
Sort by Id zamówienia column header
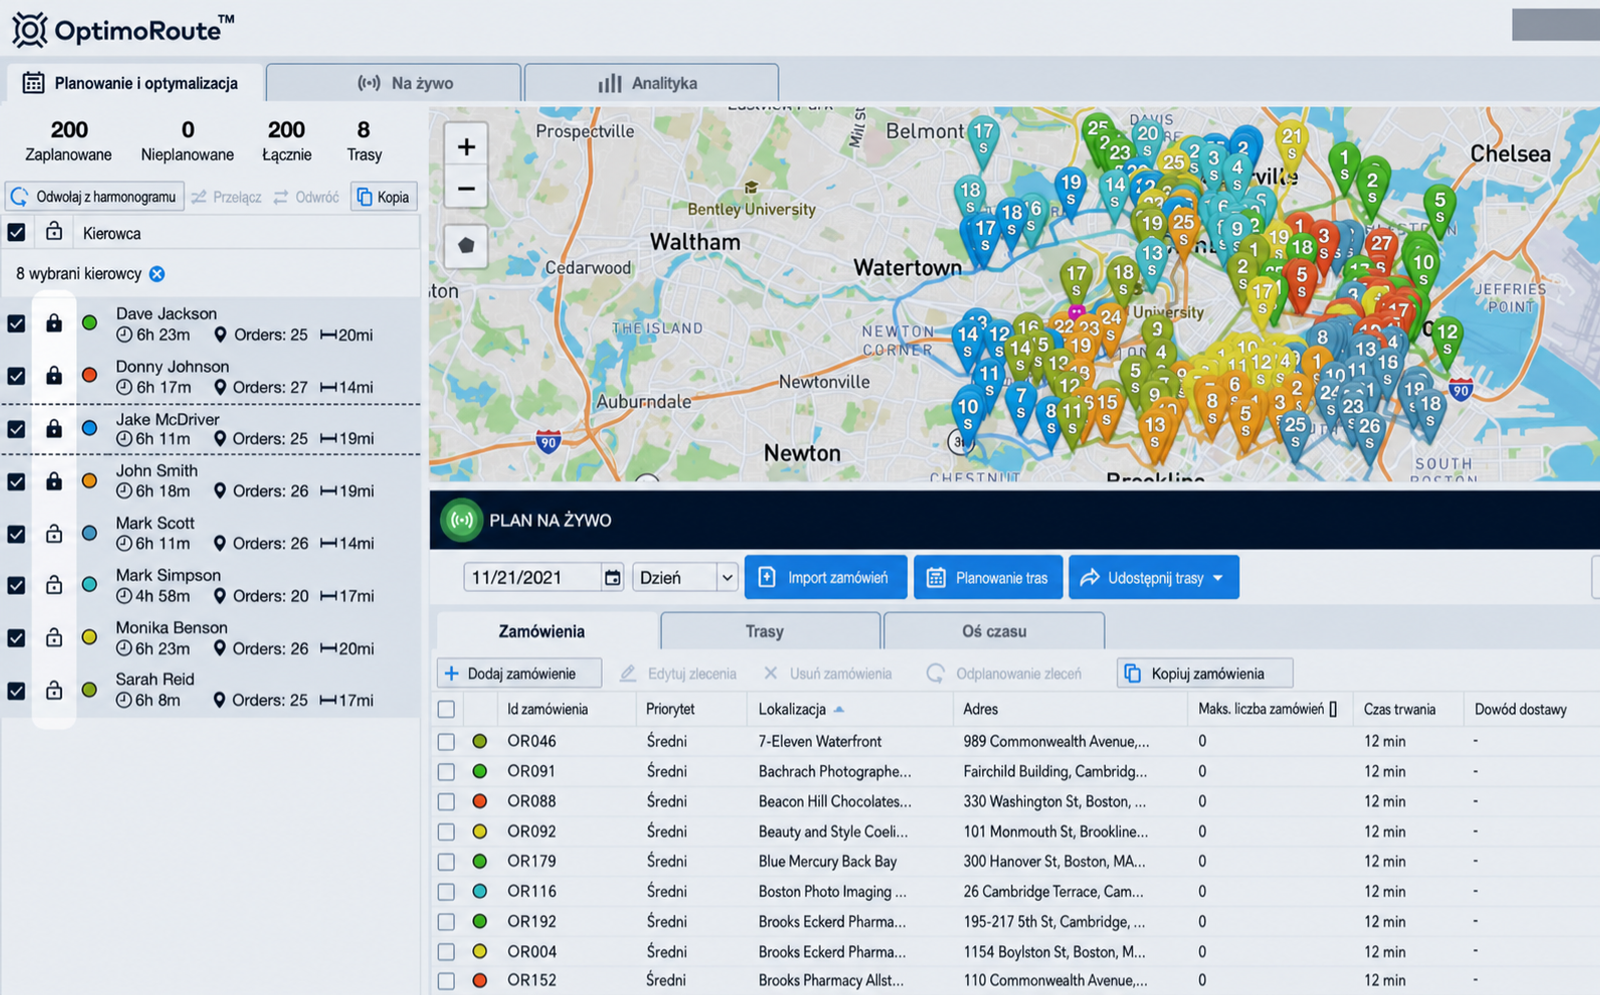point(547,709)
